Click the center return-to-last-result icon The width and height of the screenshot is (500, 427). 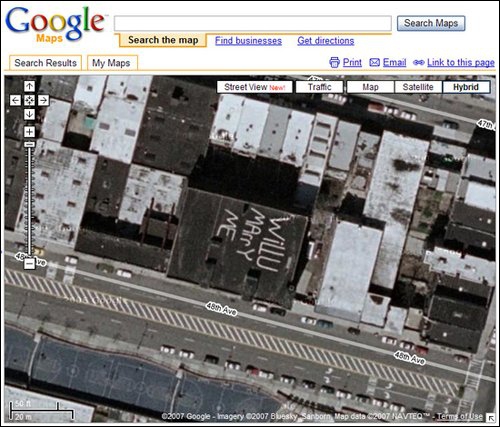29,100
